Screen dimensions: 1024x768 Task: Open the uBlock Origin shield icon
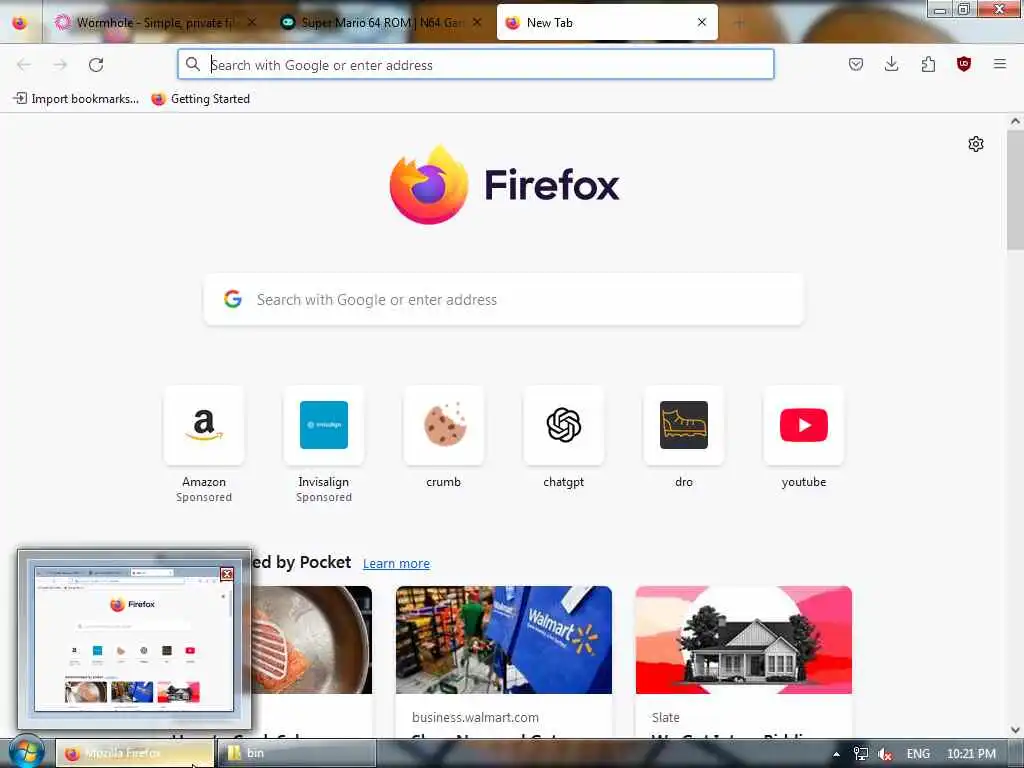[964, 64]
